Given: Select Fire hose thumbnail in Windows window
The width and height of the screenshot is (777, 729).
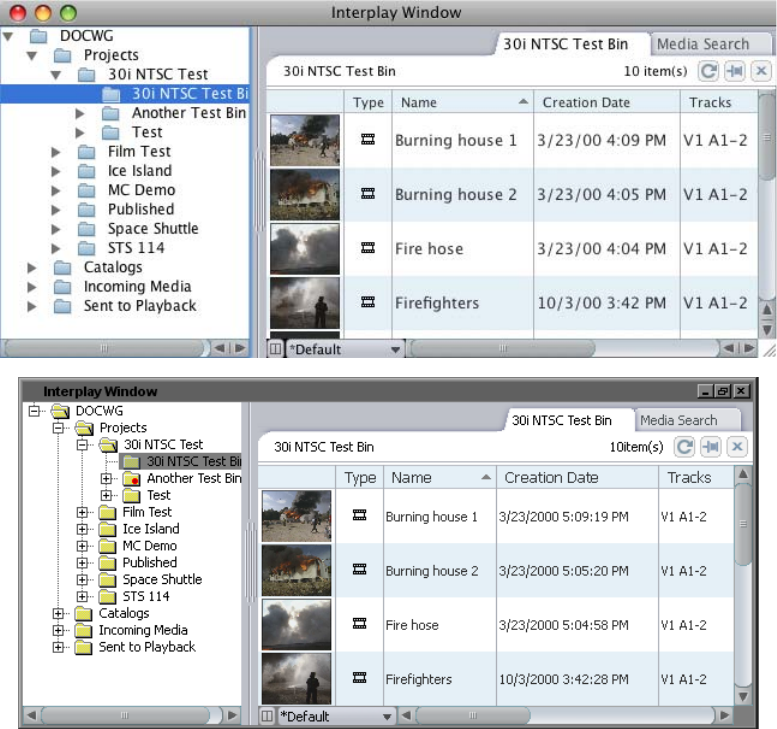Looking at the screenshot, I should (296, 624).
